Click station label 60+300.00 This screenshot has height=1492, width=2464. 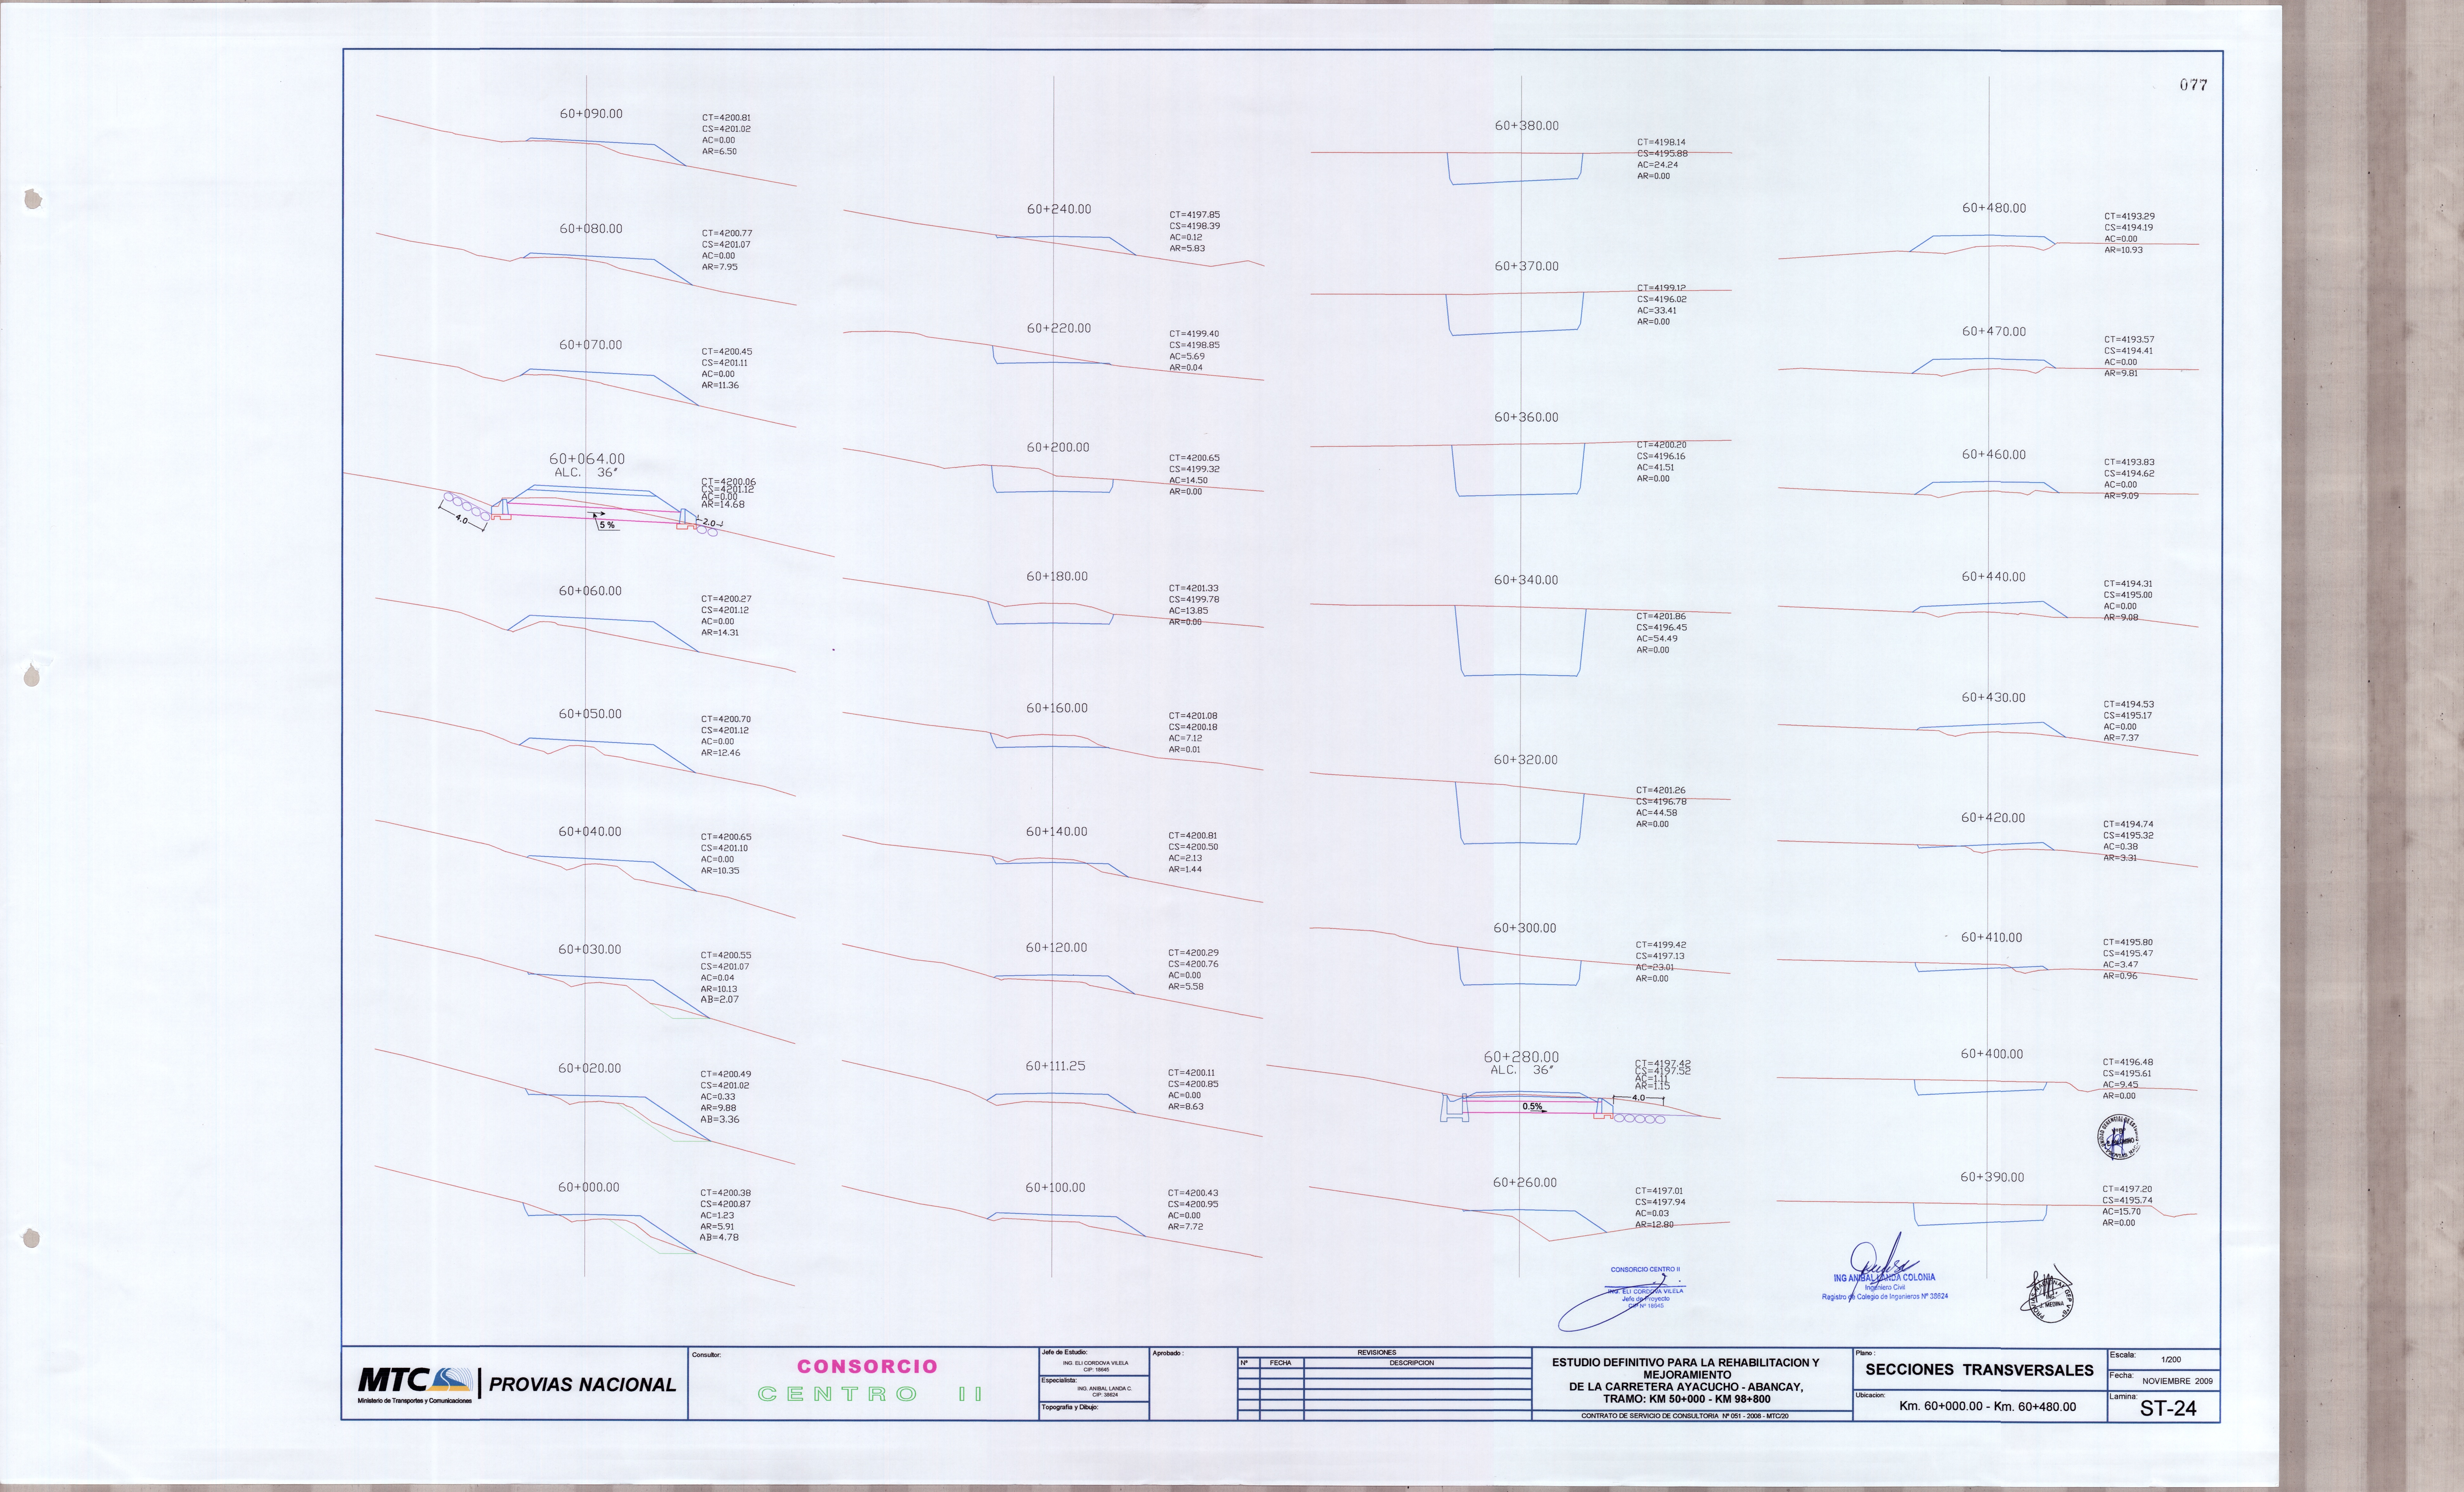tap(1525, 928)
